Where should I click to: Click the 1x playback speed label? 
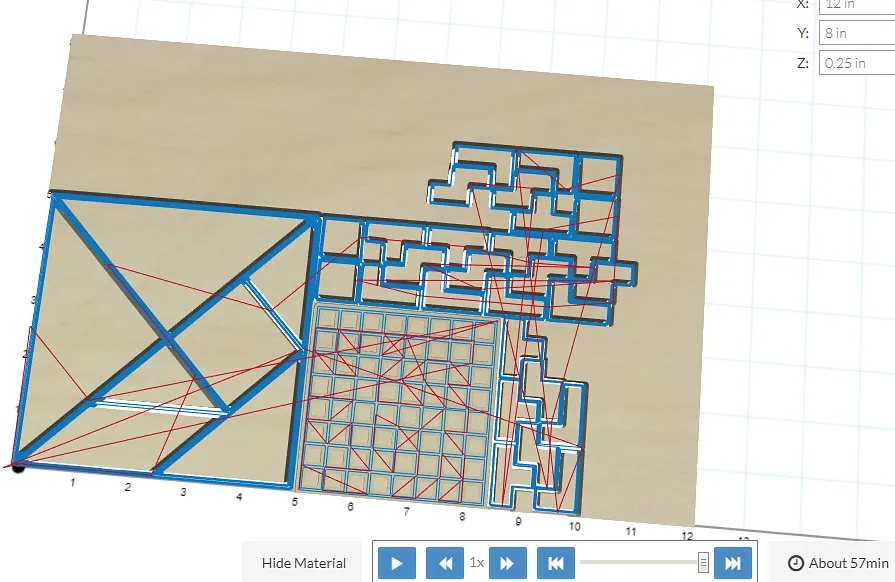(477, 563)
